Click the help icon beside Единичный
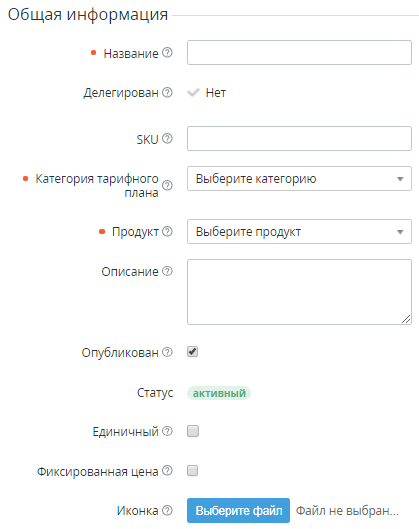This screenshot has height=529, width=419. point(167,431)
